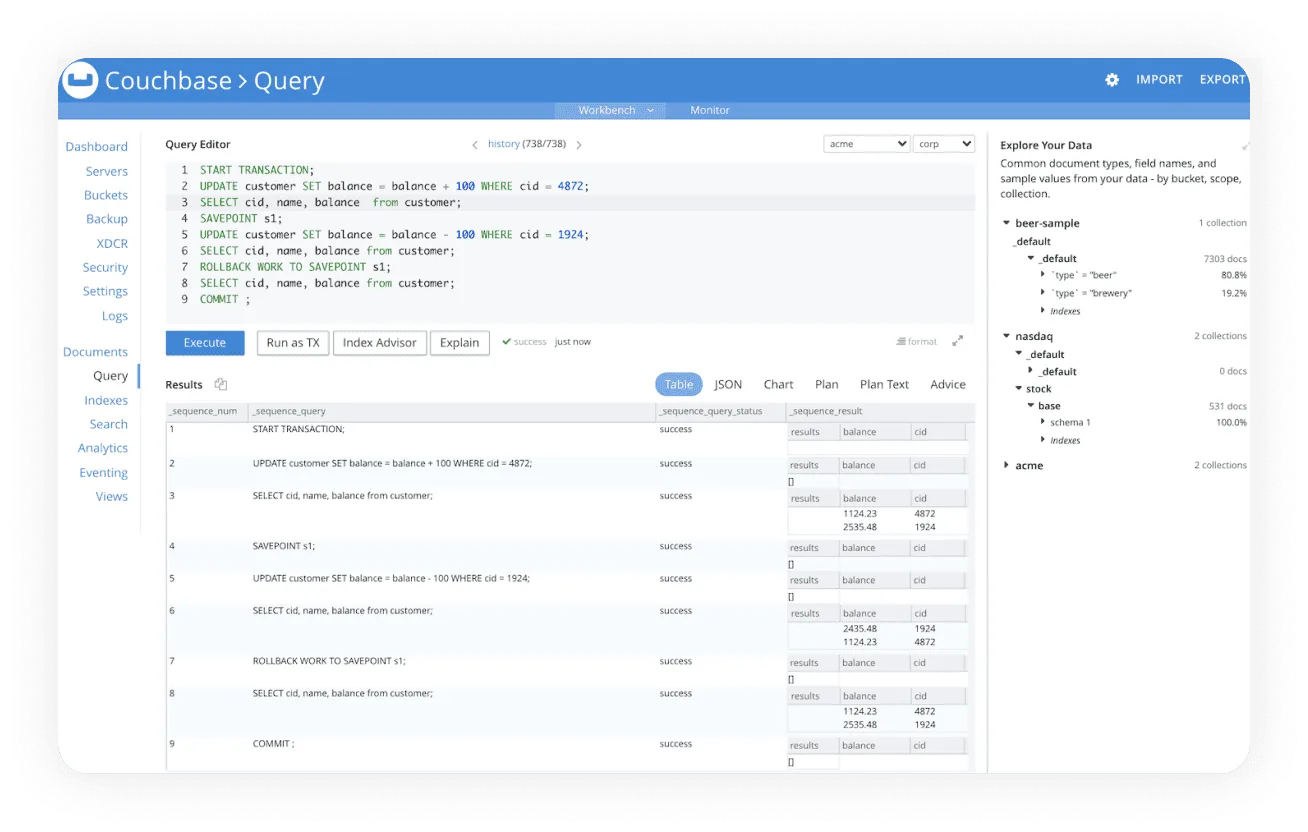Copy results using icon next to Results
The width and height of the screenshot is (1308, 832).
(x=221, y=385)
